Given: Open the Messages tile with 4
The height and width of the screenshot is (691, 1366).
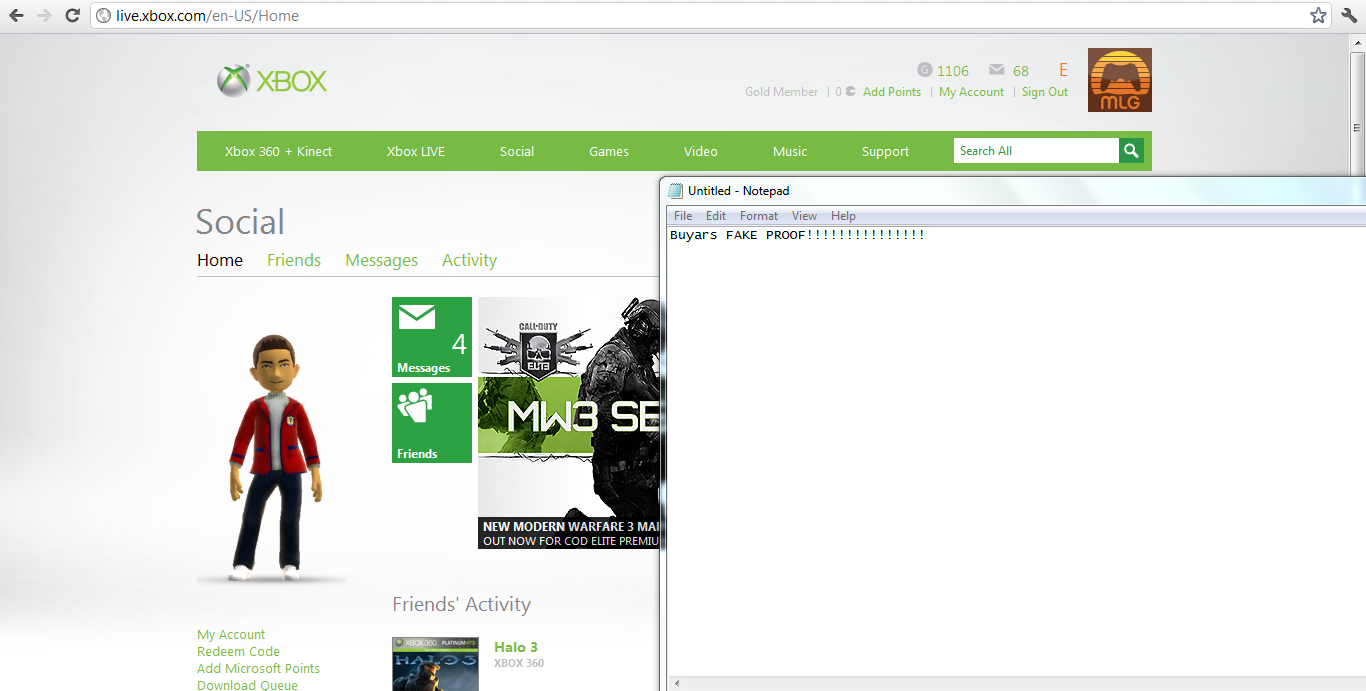Looking at the screenshot, I should pos(431,337).
